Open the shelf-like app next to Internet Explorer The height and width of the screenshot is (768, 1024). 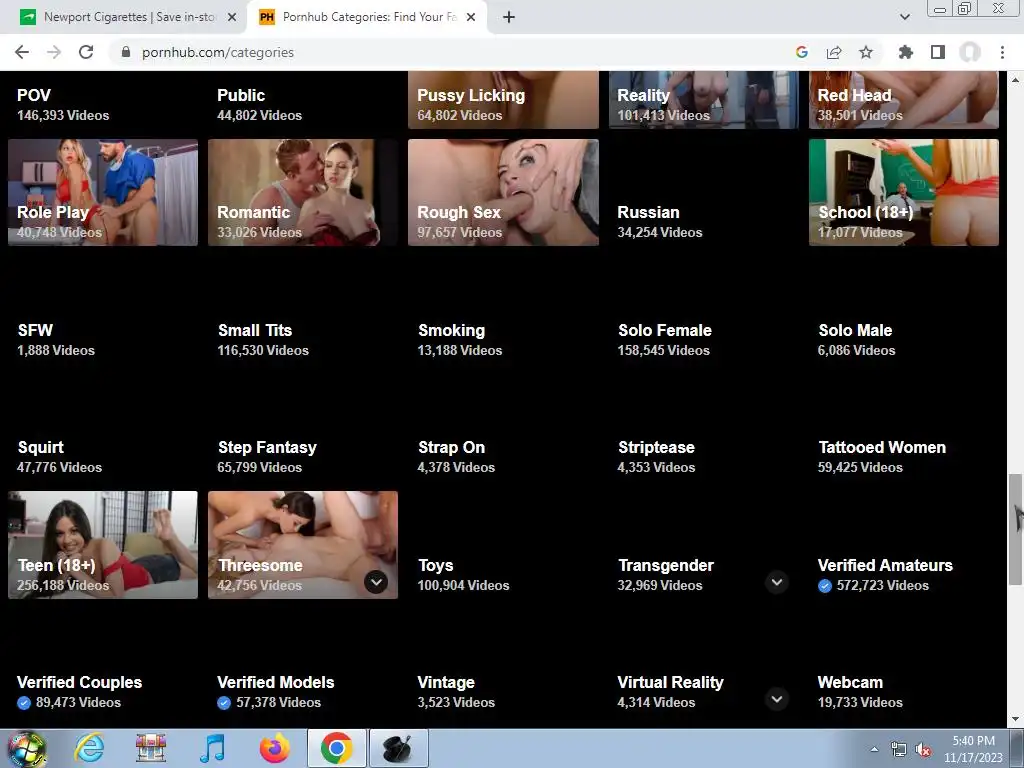click(151, 748)
